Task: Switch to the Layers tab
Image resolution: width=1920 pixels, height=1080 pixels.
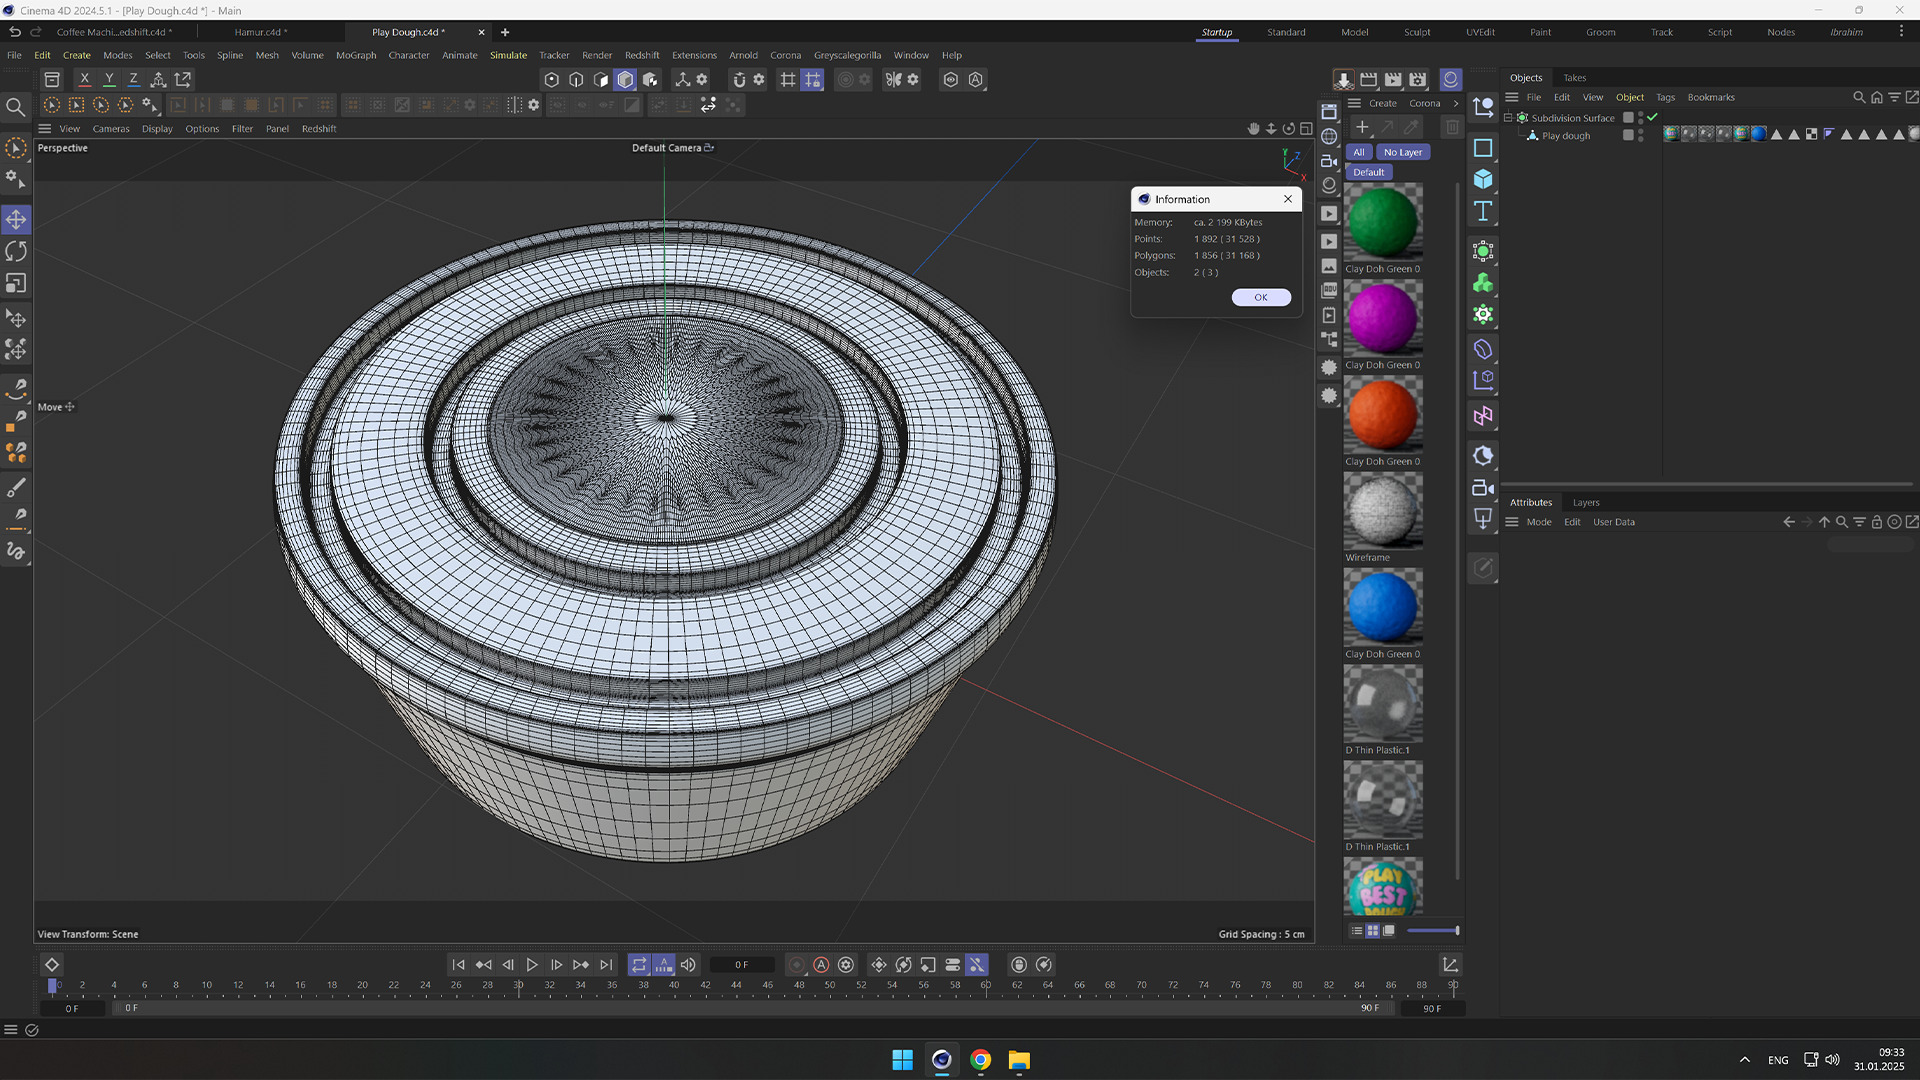Action: tap(1586, 503)
